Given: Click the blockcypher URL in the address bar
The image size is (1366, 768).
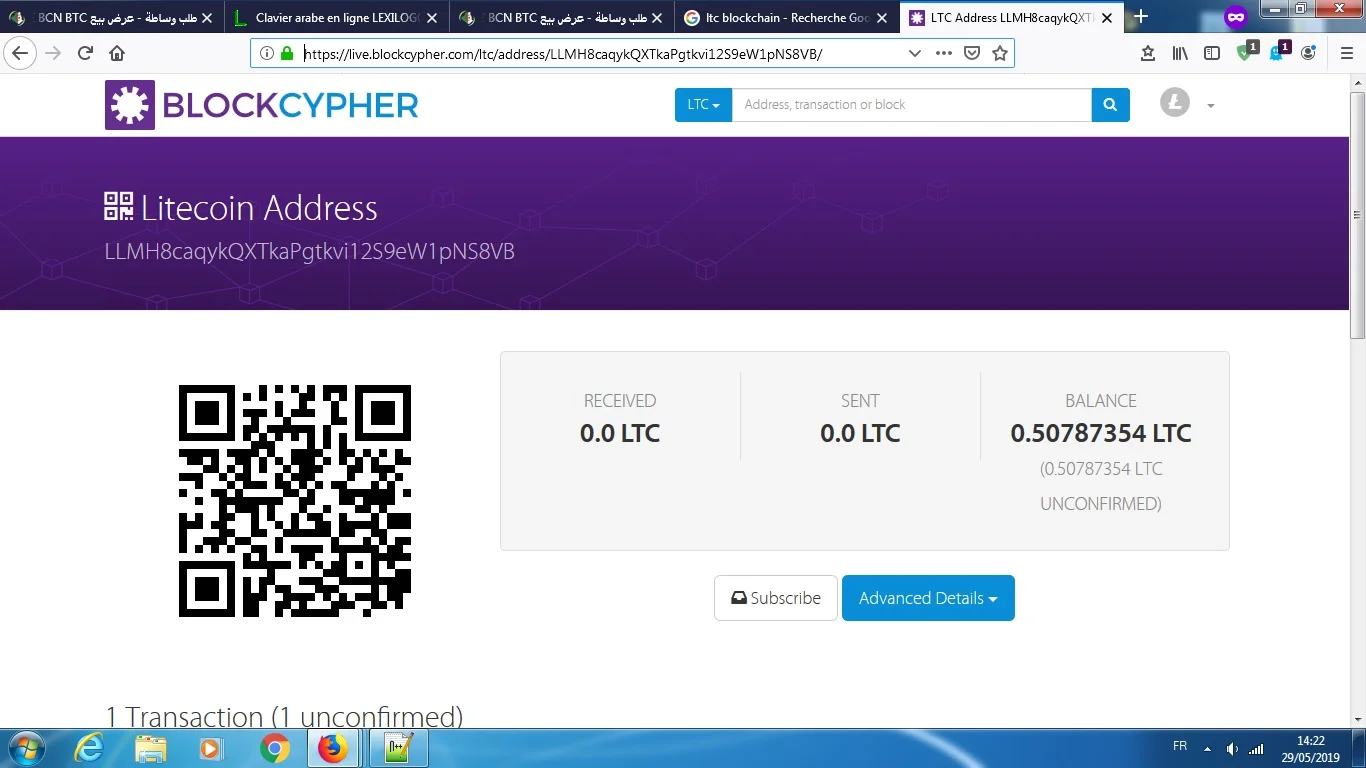Looking at the screenshot, I should pos(563,54).
